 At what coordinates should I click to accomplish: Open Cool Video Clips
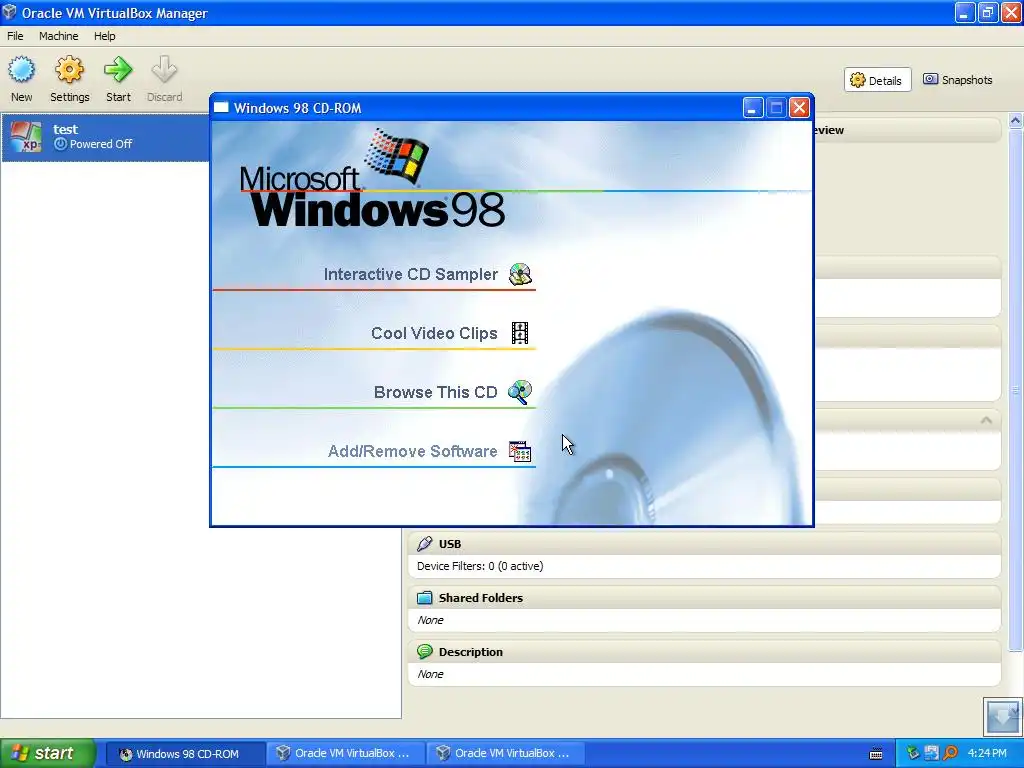coord(434,333)
